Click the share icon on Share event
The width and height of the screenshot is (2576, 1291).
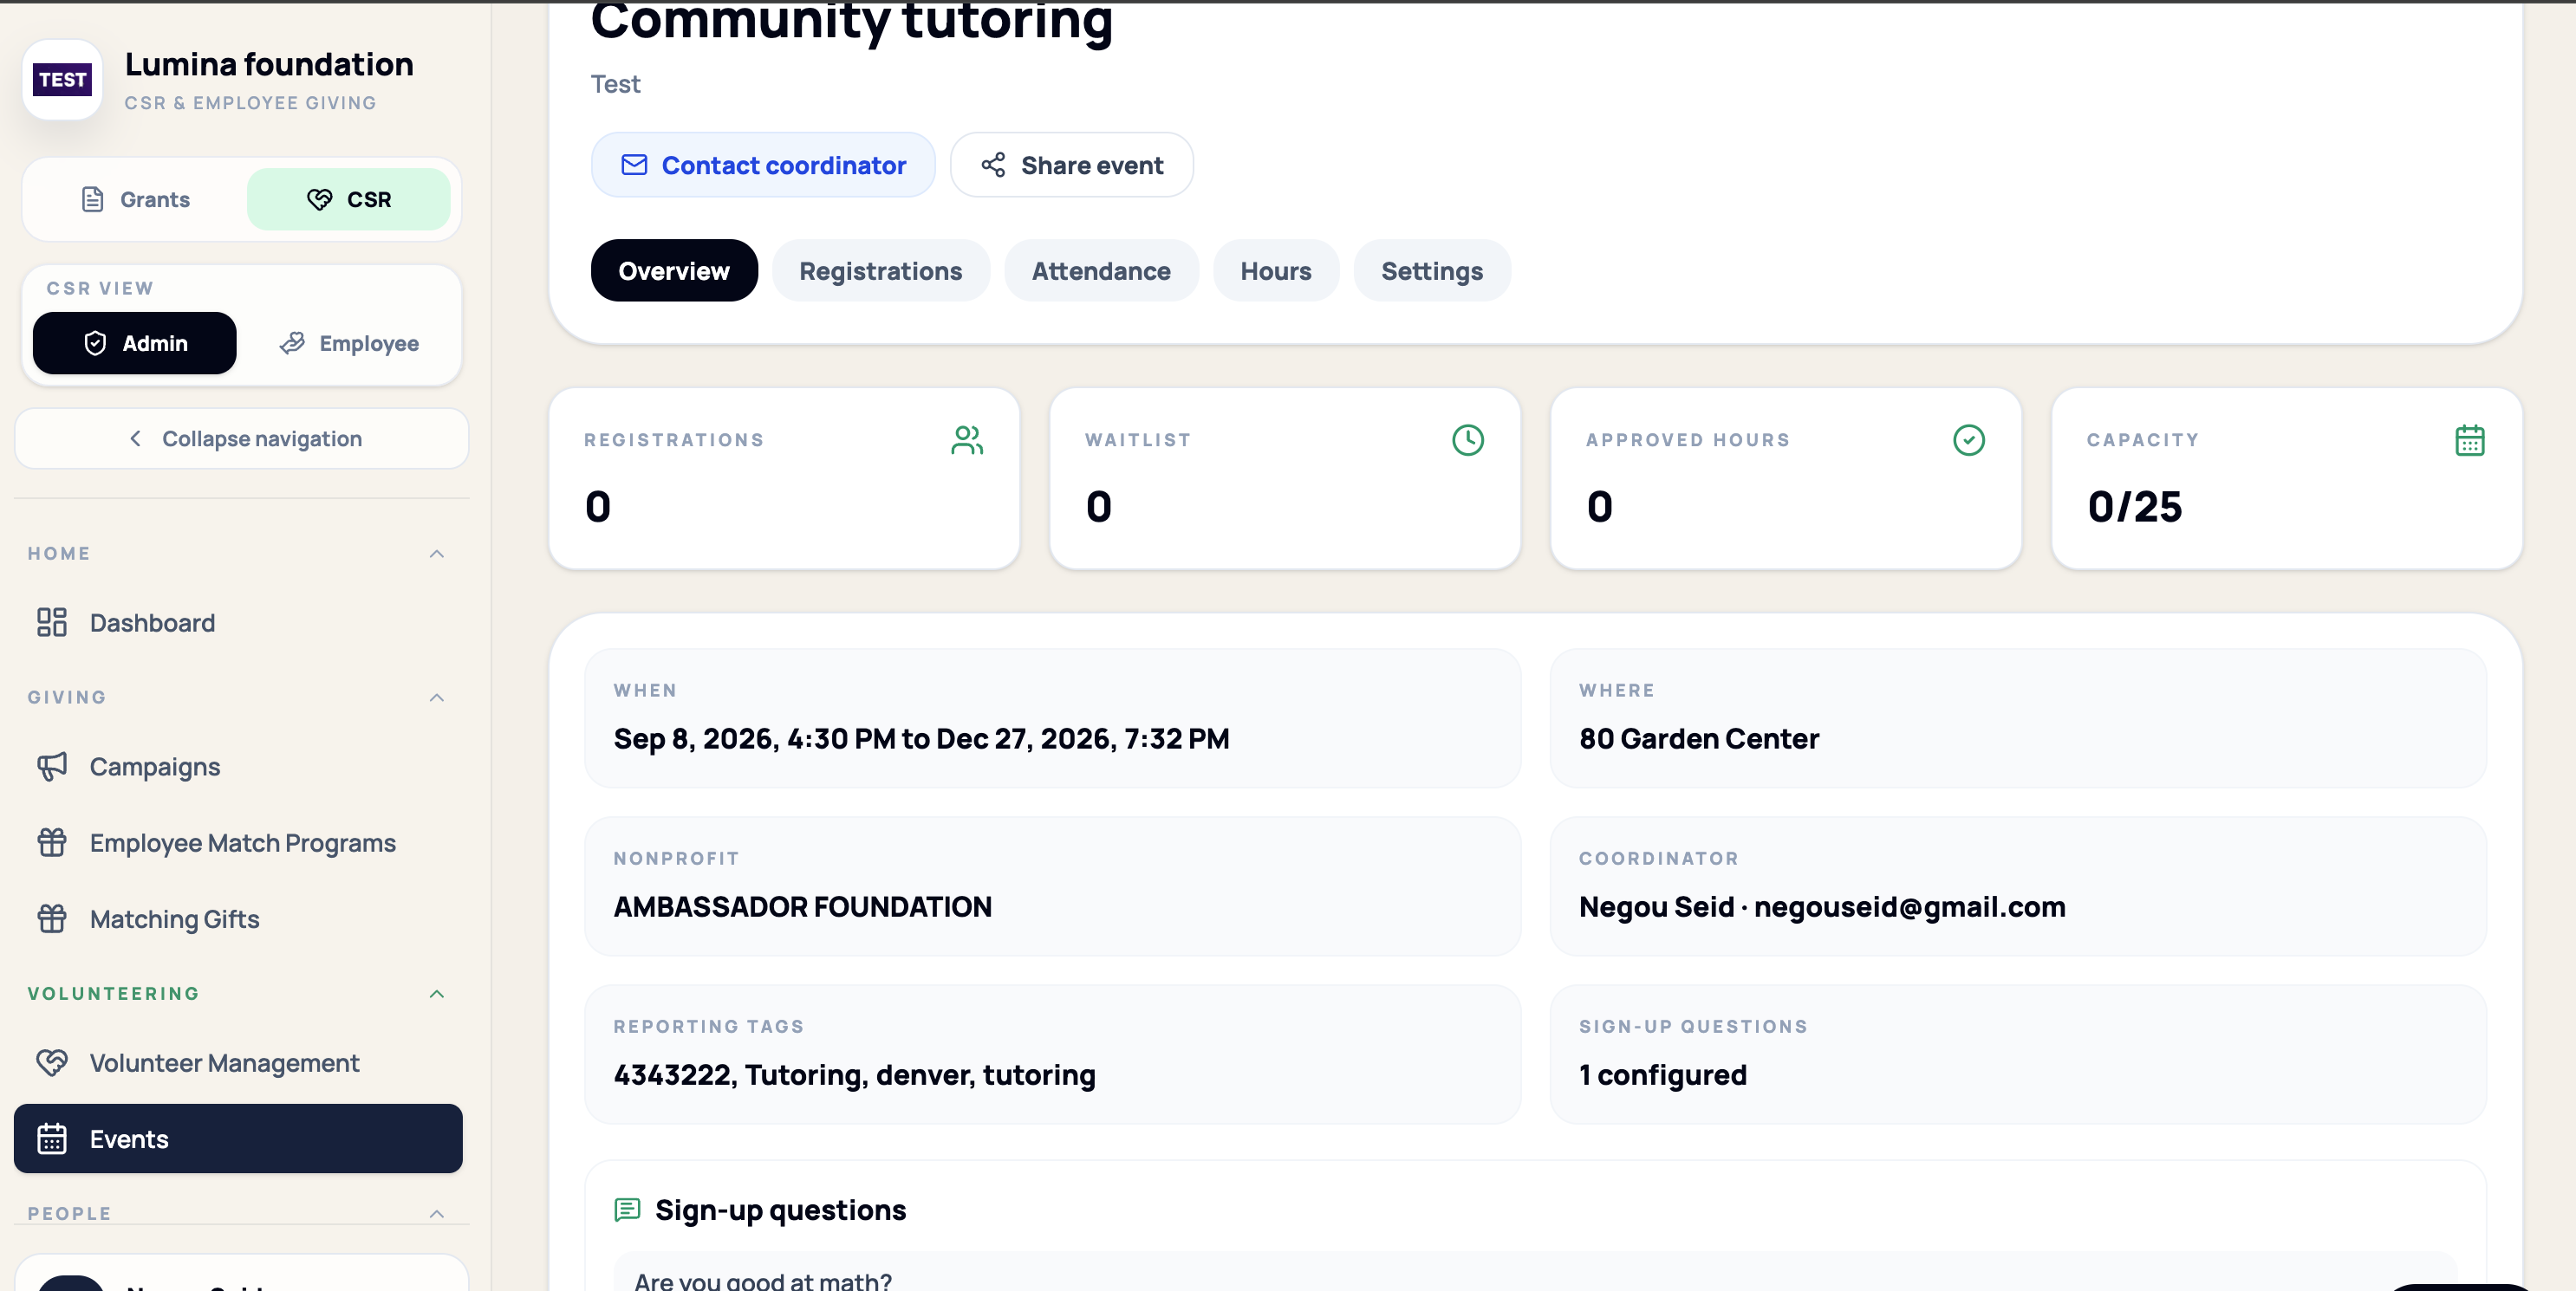point(993,165)
